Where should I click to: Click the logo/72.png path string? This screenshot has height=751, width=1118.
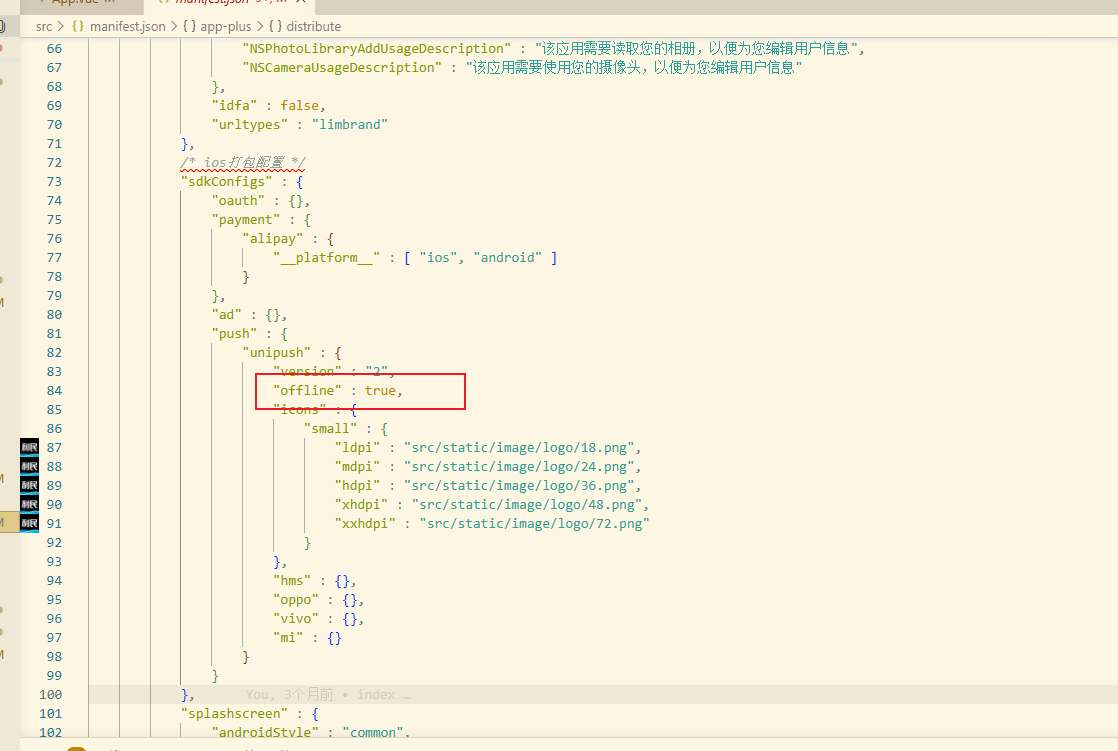coord(534,523)
